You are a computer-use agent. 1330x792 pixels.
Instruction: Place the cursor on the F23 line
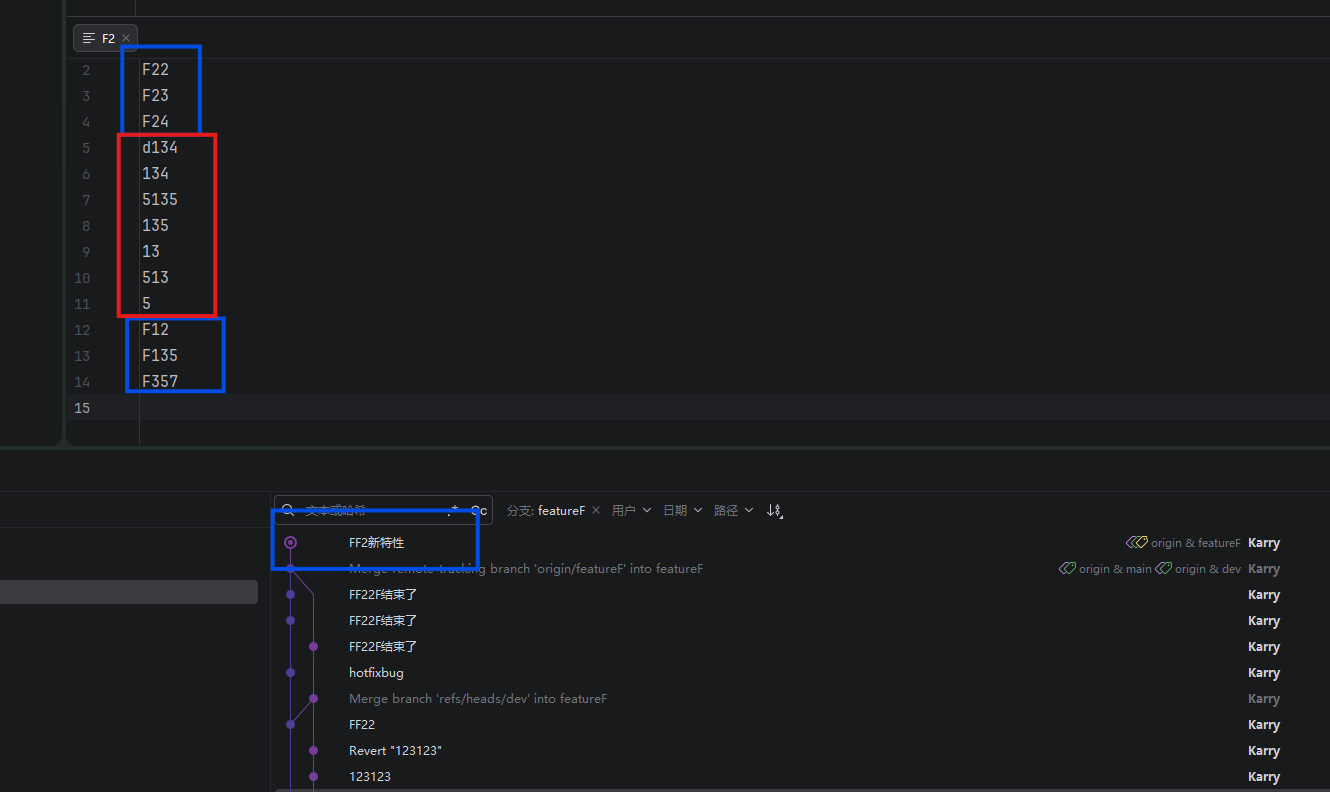click(x=155, y=96)
